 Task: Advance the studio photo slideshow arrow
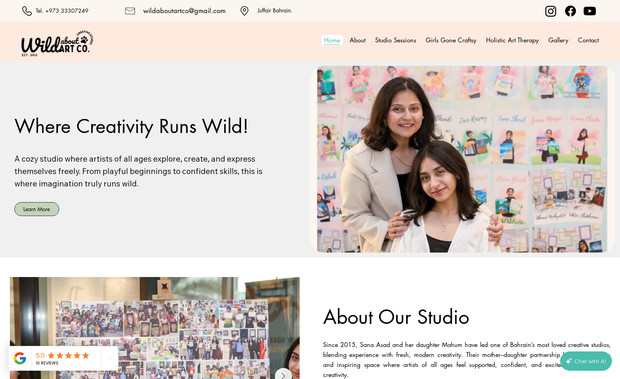tap(283, 375)
